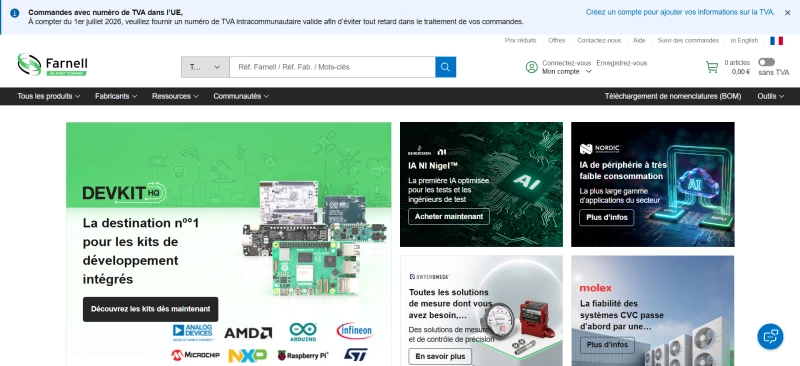Click the blue info icon in banner
Viewport: 800px width, 366px height.
pyautogui.click(x=15, y=13)
